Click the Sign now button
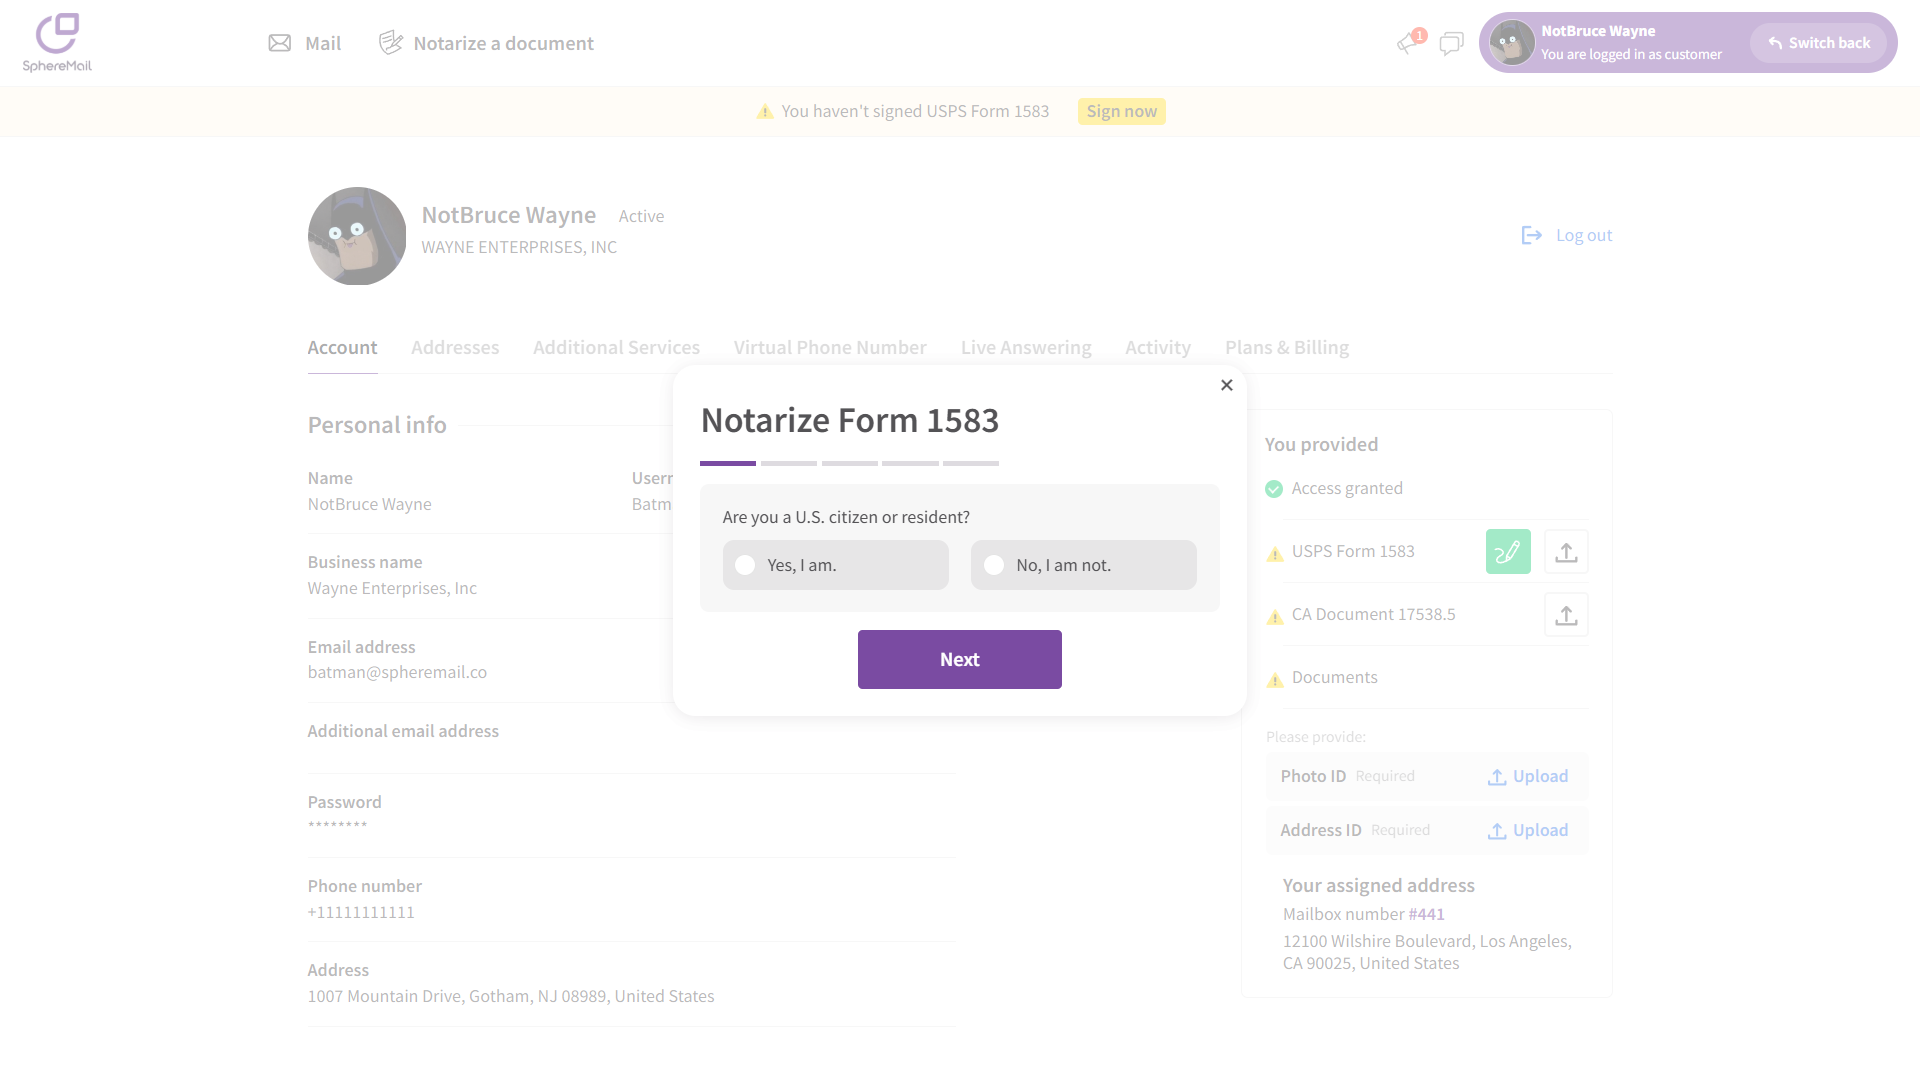1920x1080 pixels. point(1121,111)
